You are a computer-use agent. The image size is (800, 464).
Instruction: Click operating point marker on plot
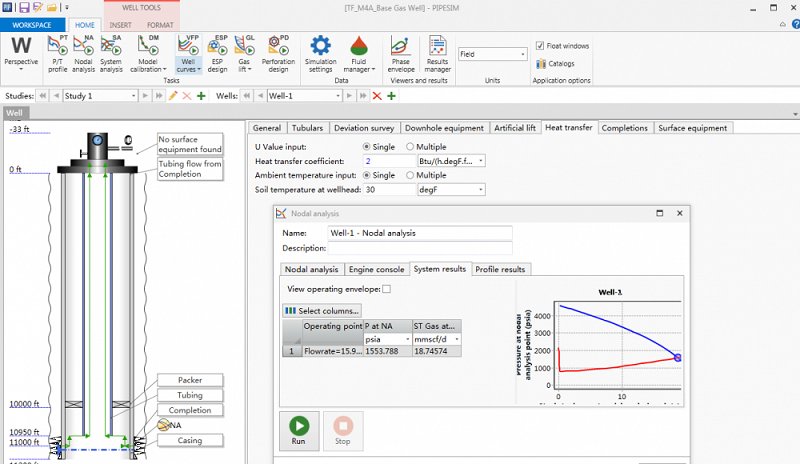[x=678, y=357]
